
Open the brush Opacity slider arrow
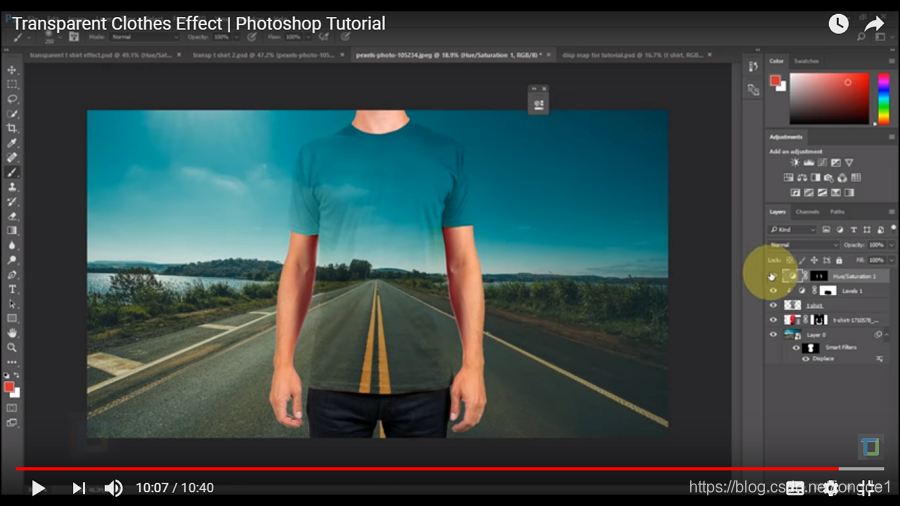[x=236, y=37]
